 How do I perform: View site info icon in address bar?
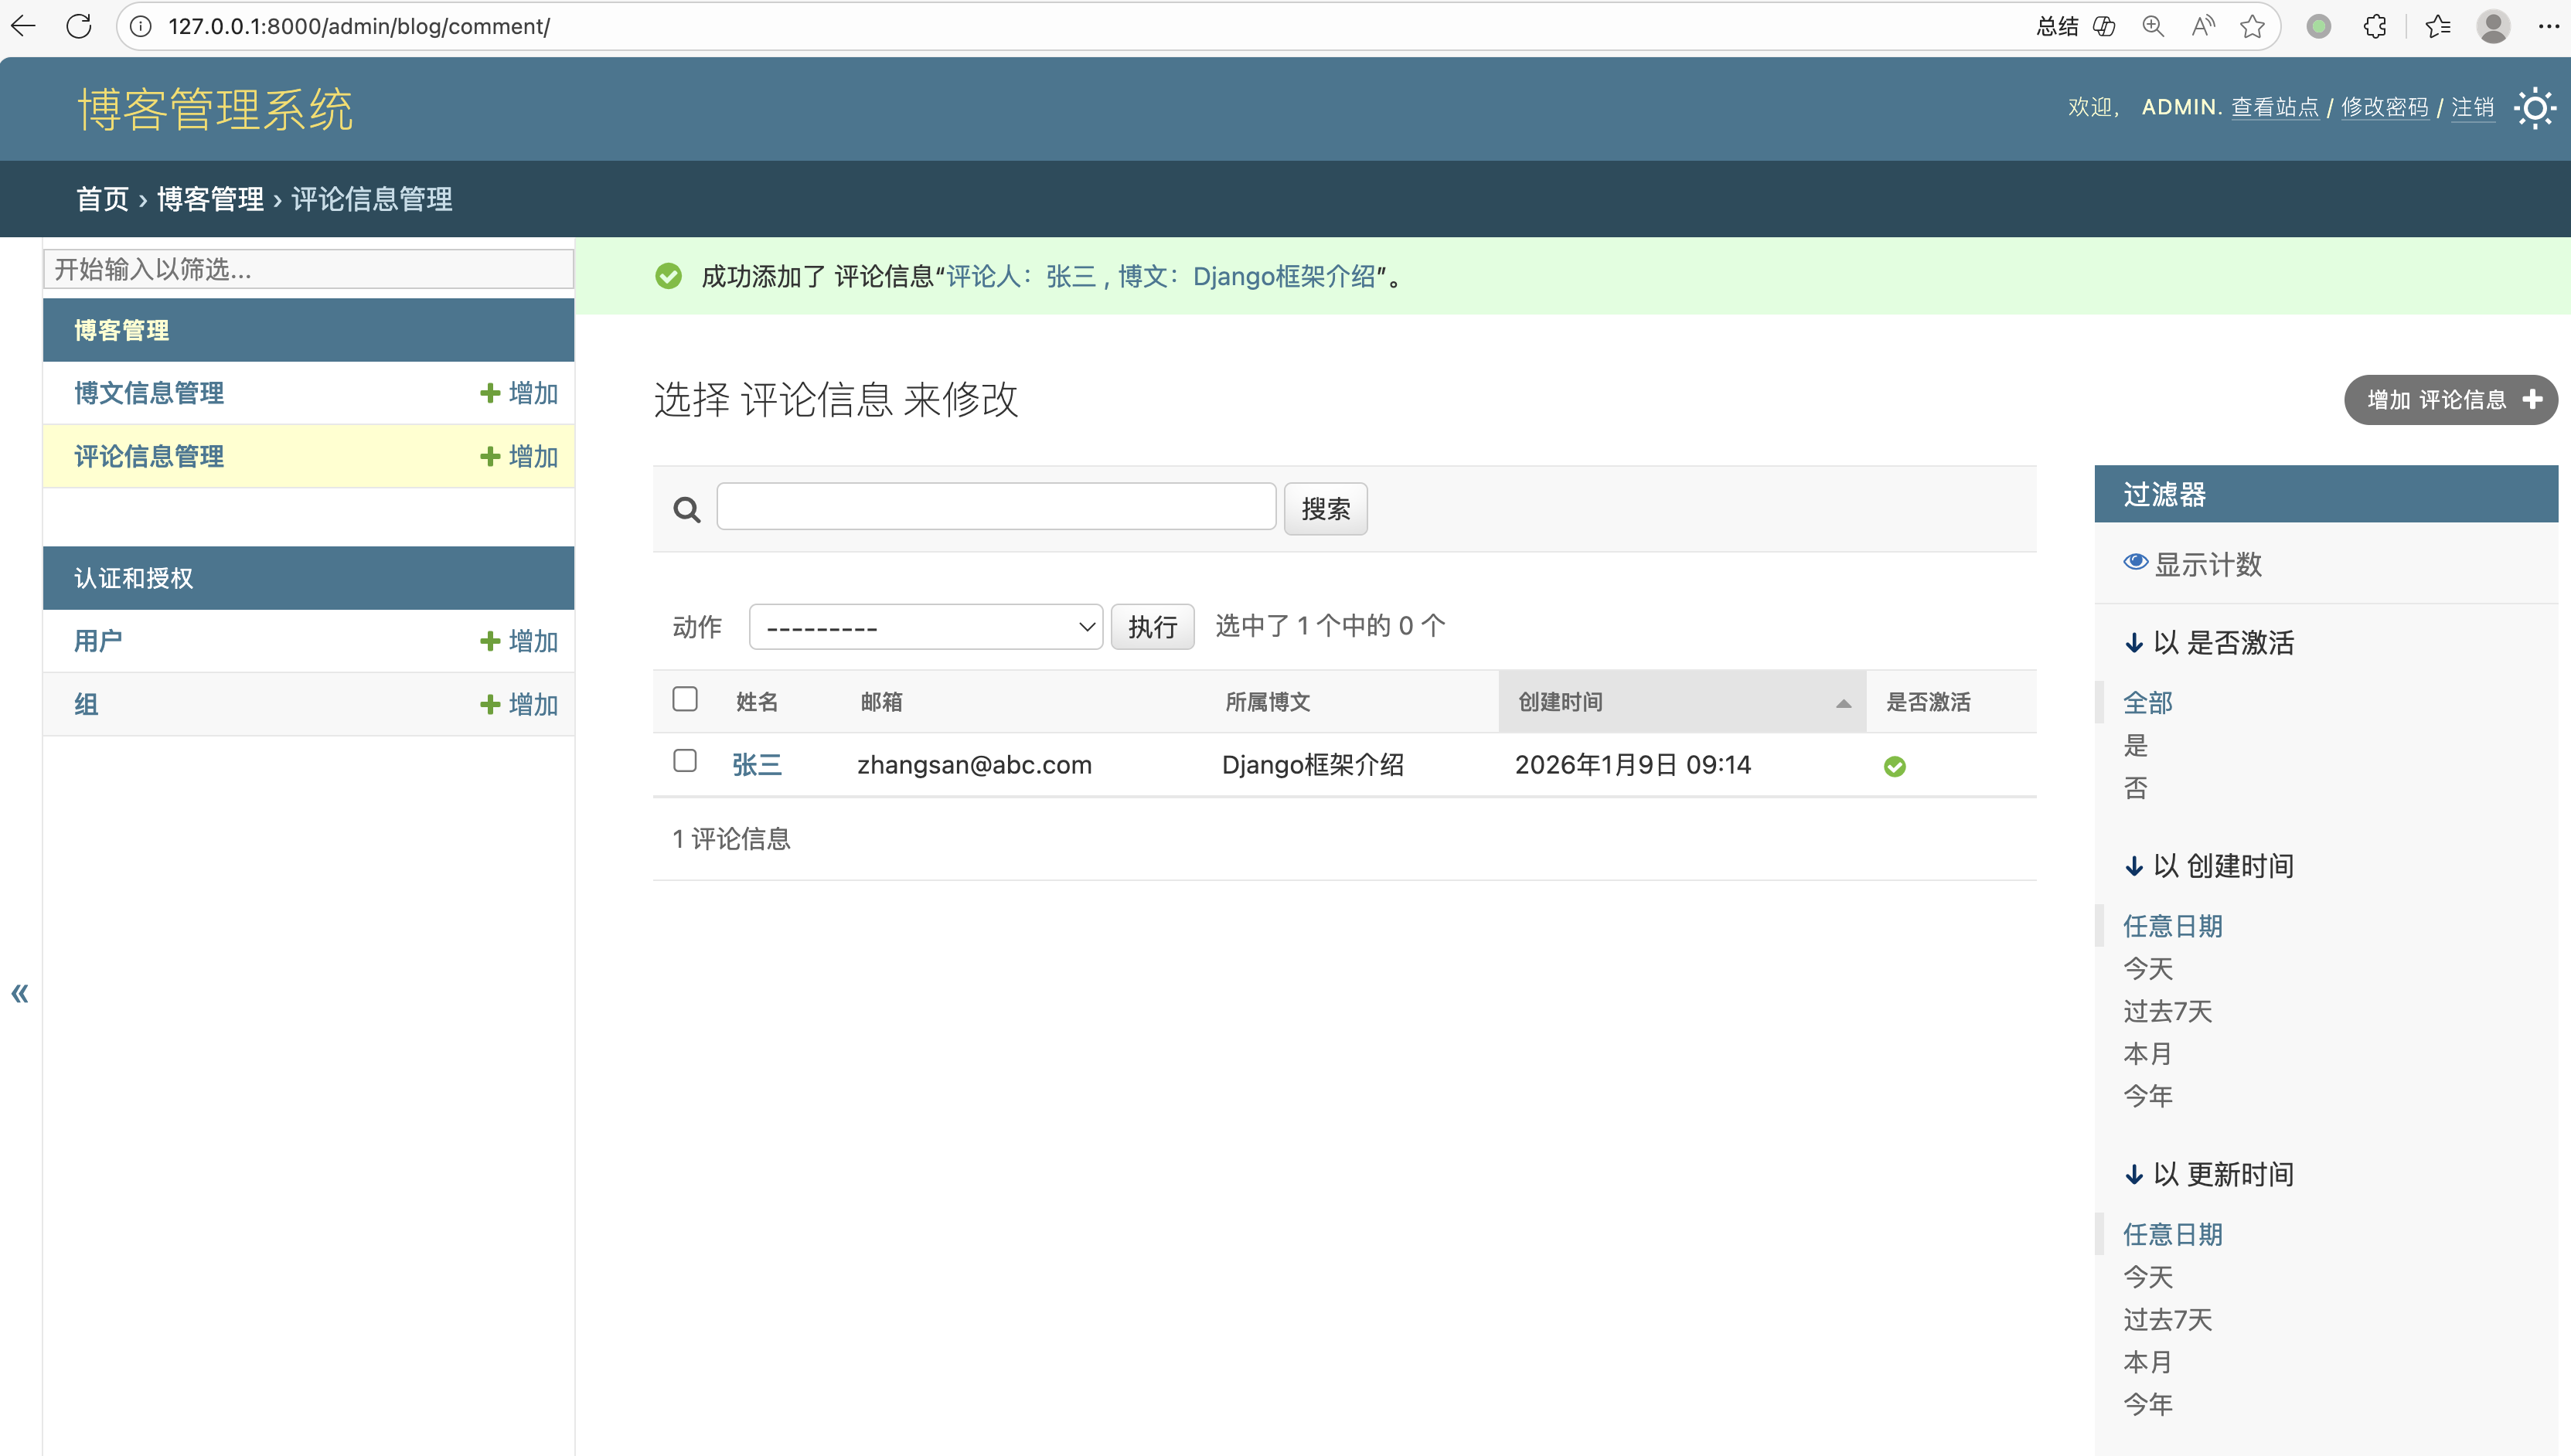coord(141,26)
